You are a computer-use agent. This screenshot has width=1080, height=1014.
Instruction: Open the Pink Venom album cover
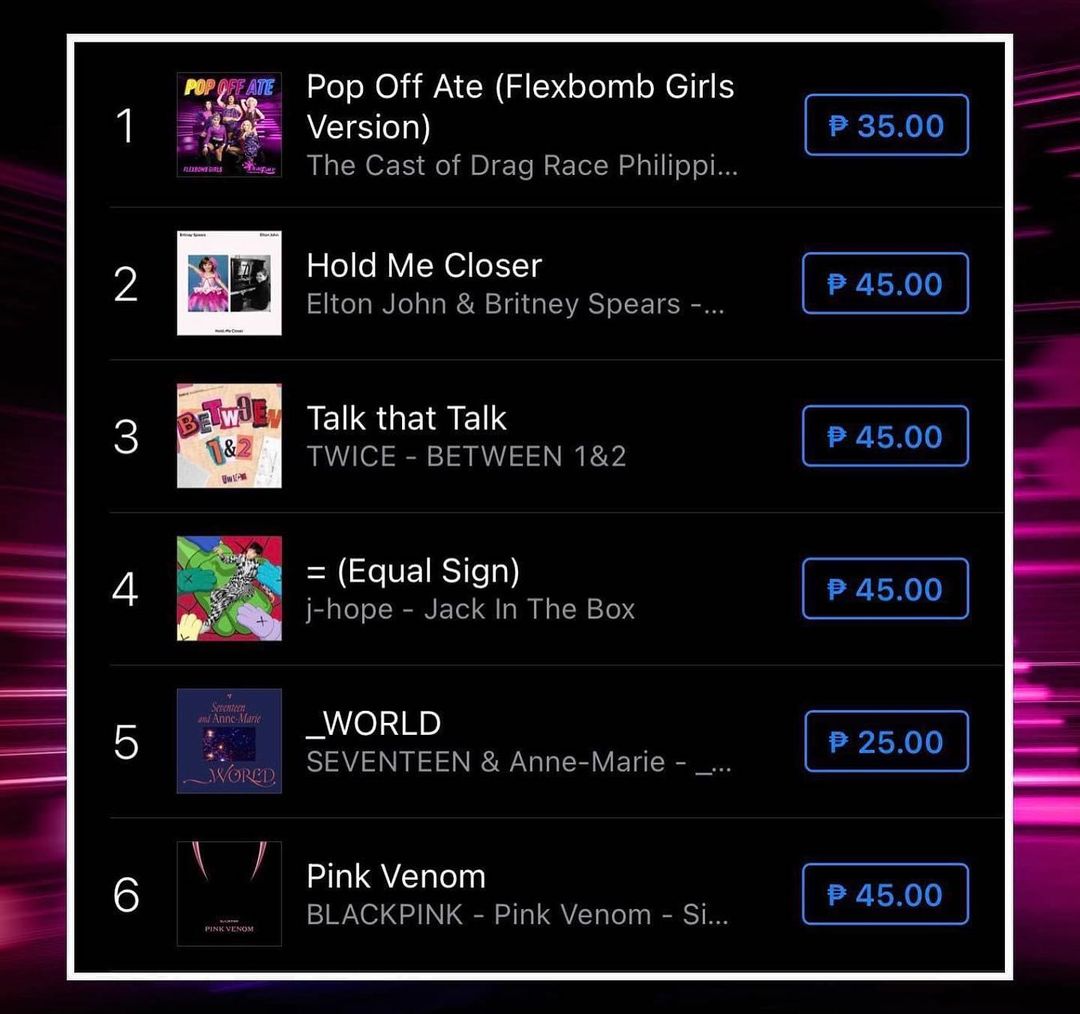(229, 894)
